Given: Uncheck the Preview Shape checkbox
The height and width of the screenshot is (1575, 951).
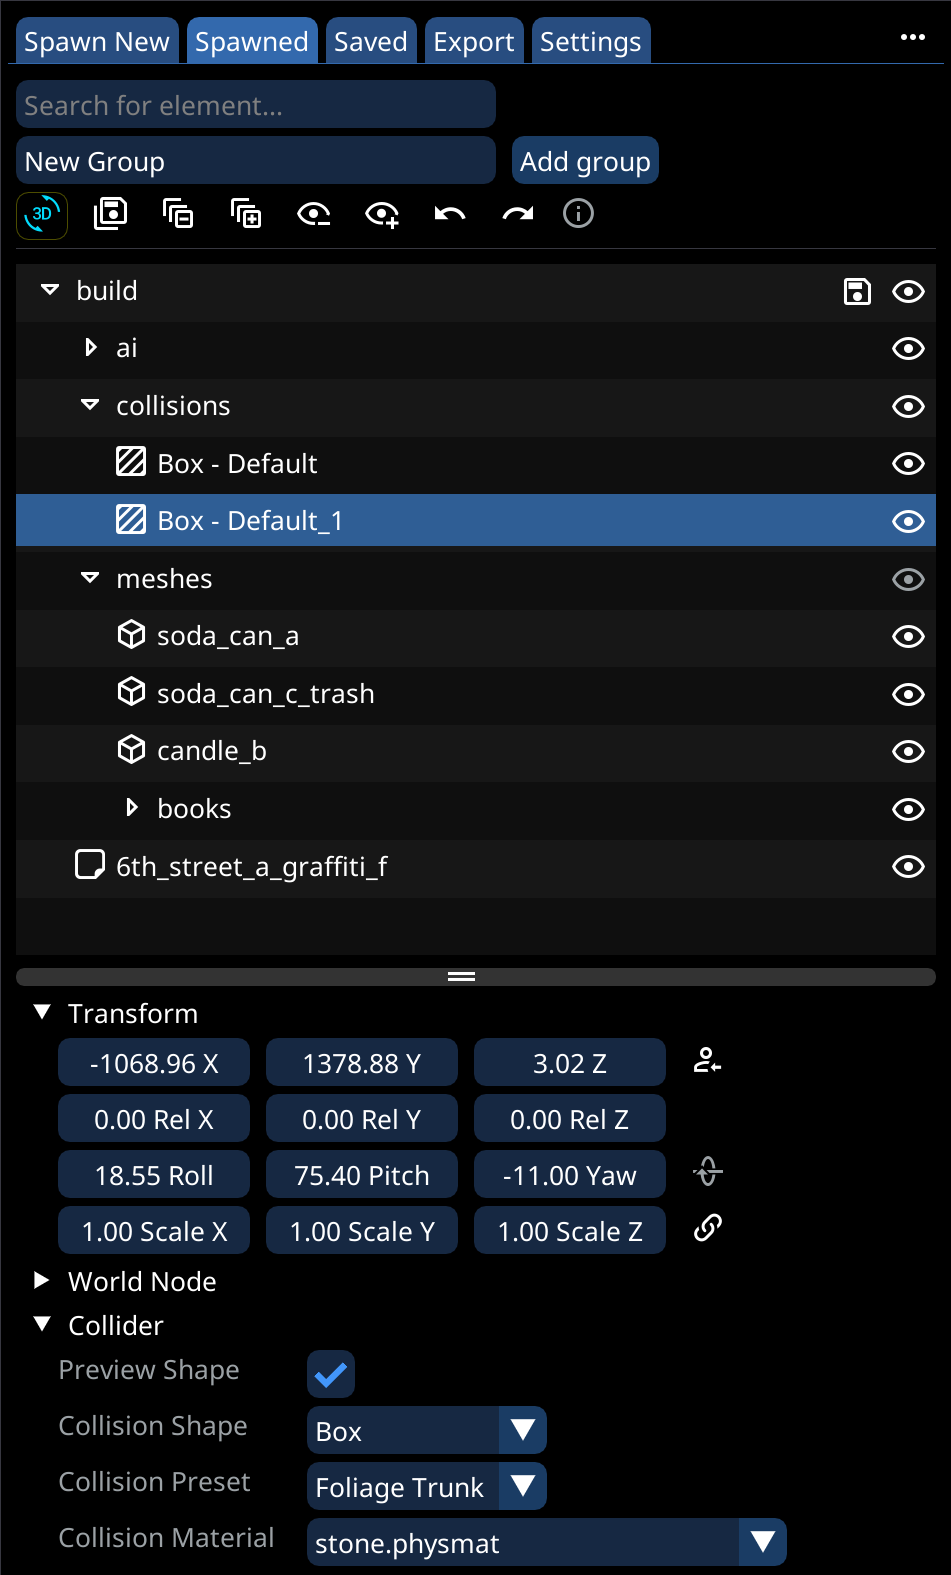Looking at the screenshot, I should click(331, 1375).
